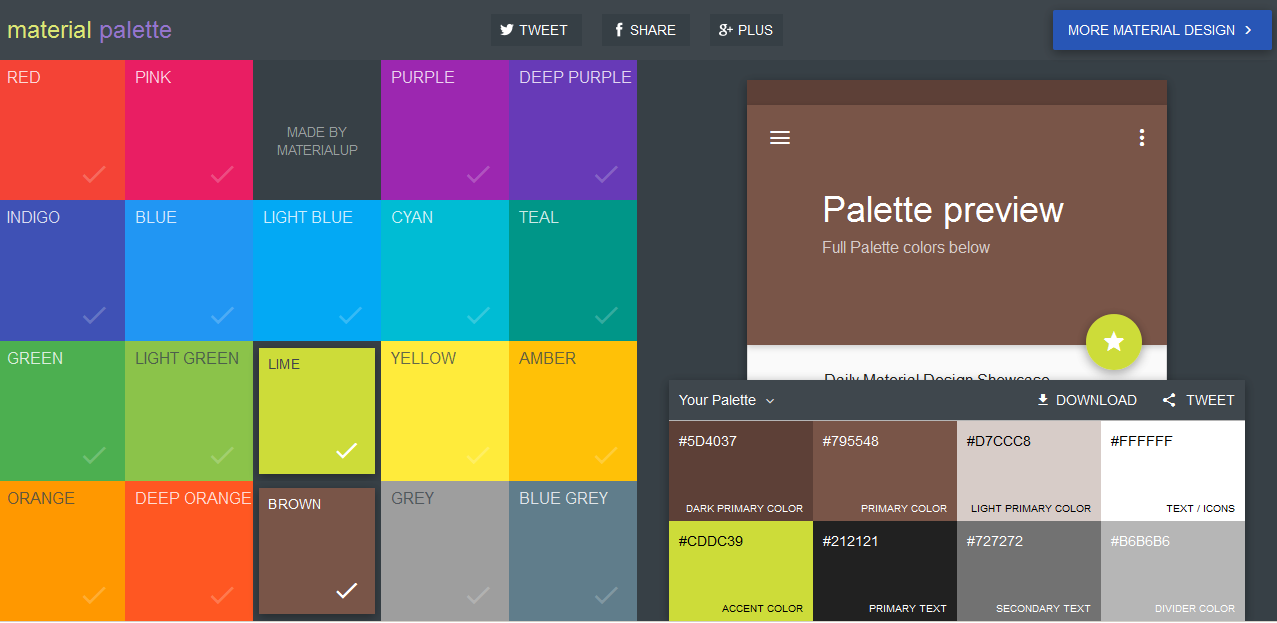1277x623 pixels.
Task: Click the SHARE button at the top
Action: point(645,30)
